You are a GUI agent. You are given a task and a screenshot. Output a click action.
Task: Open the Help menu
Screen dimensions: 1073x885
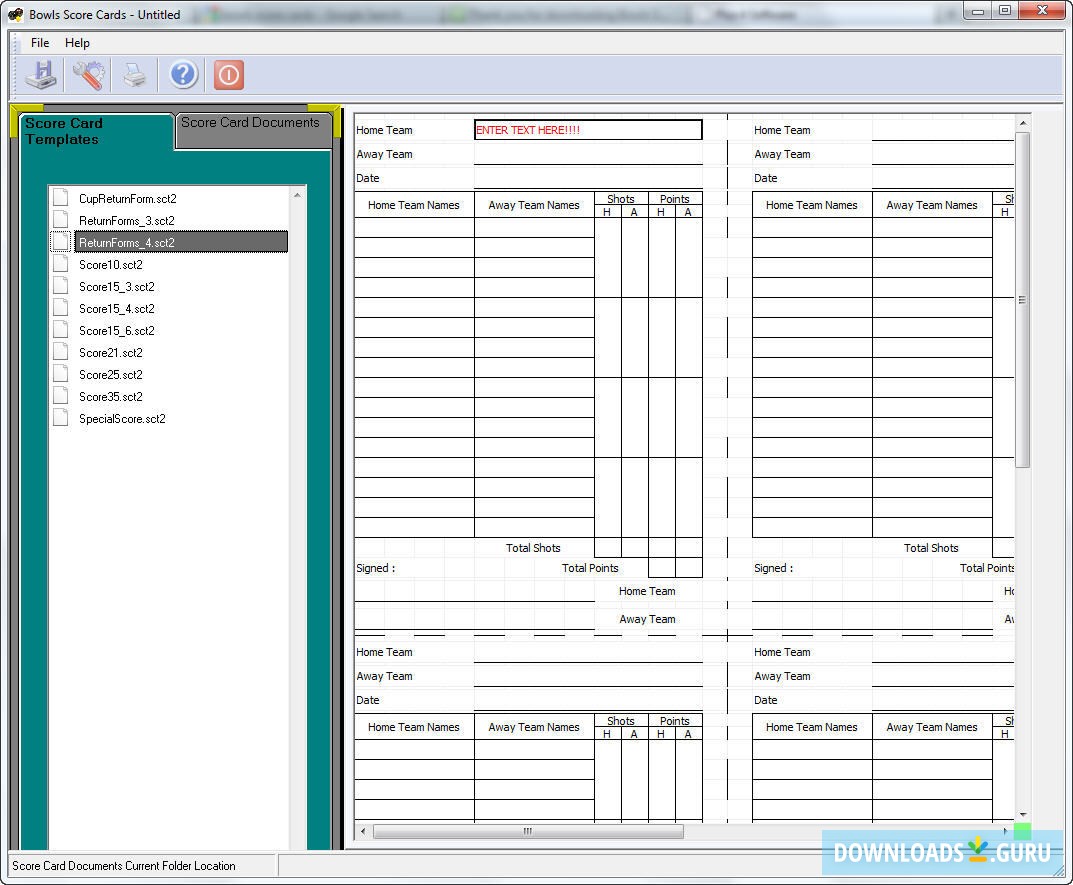point(77,43)
